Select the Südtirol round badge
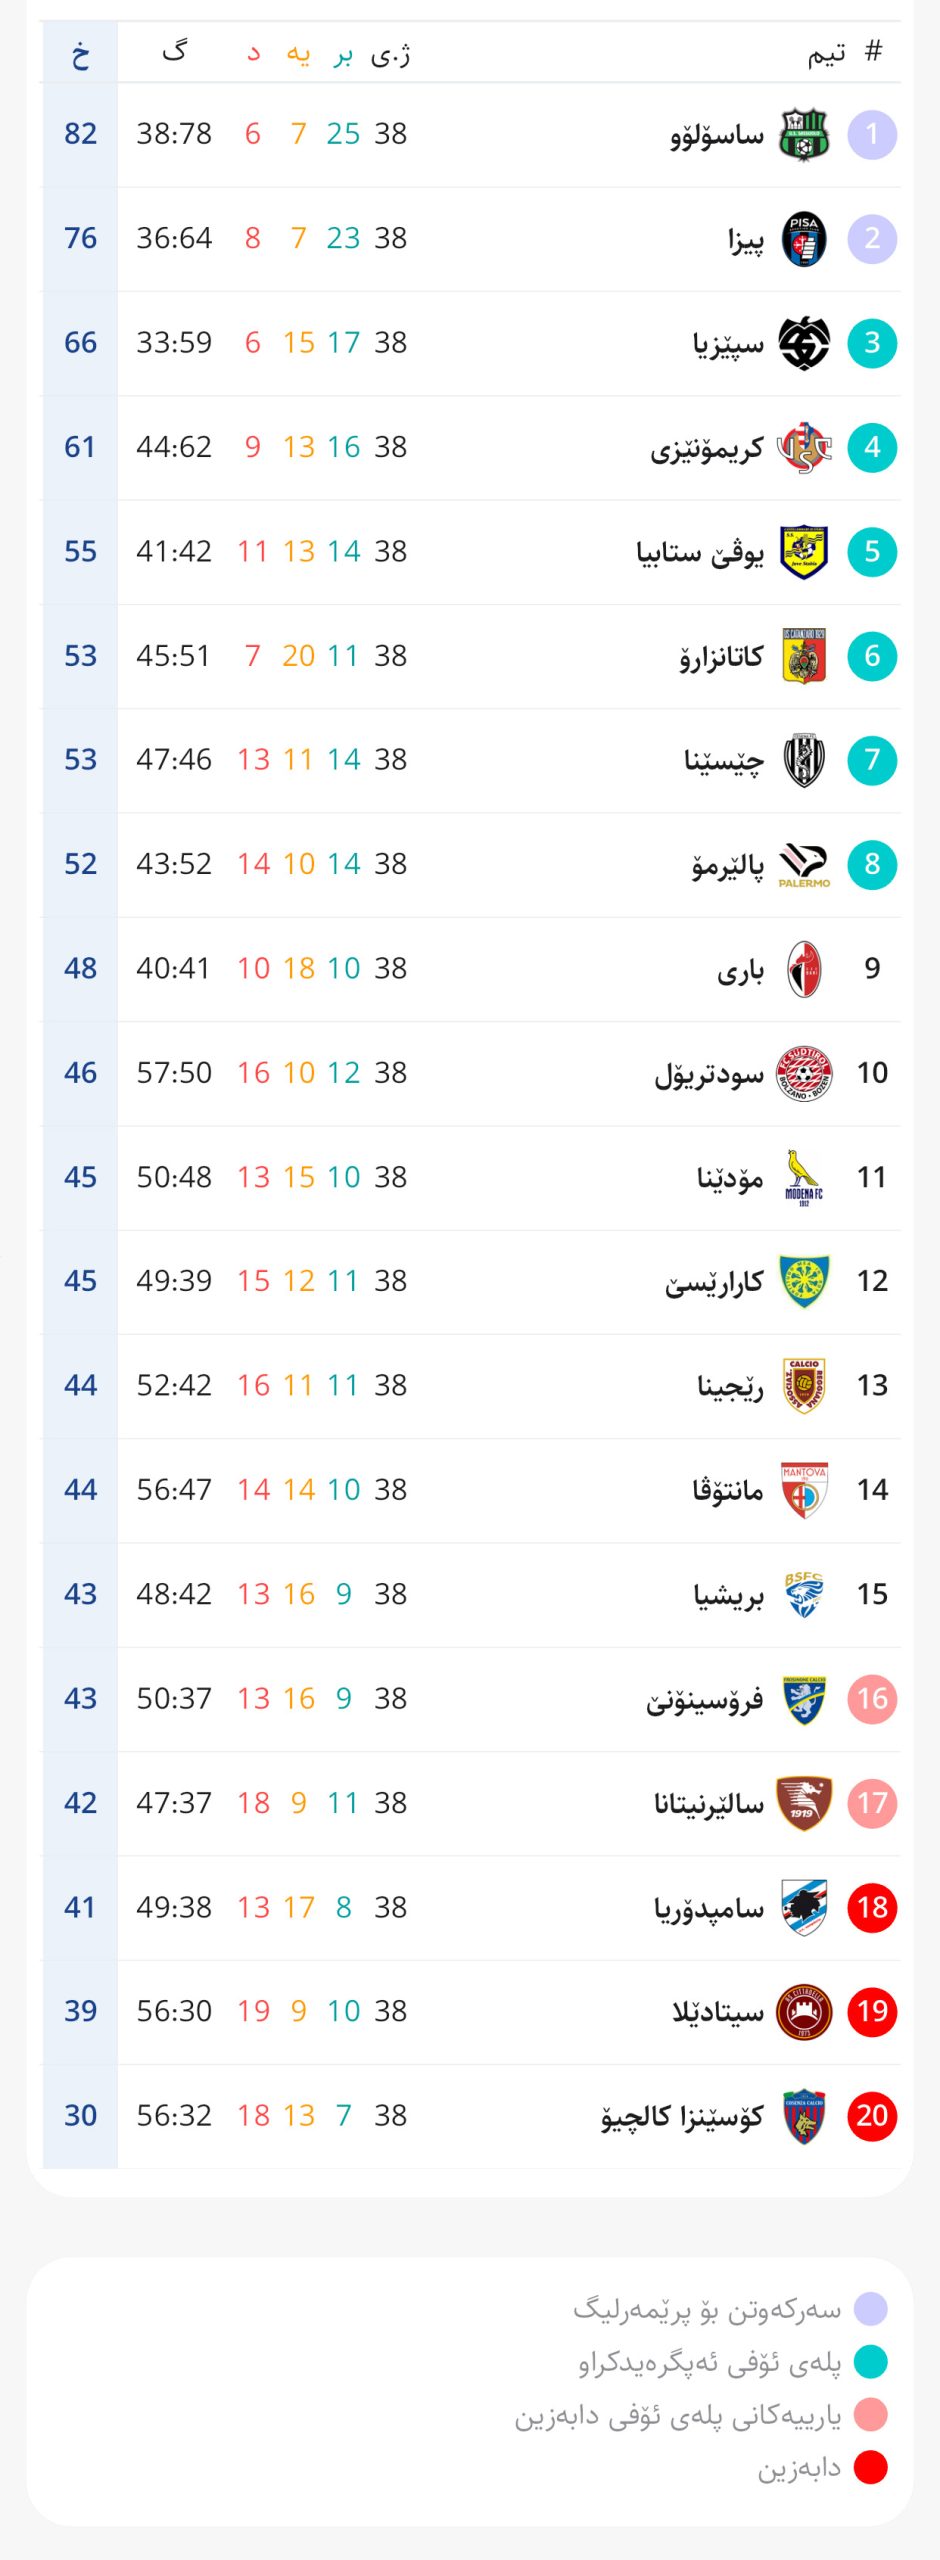This screenshot has width=940, height=2560. [x=804, y=1074]
